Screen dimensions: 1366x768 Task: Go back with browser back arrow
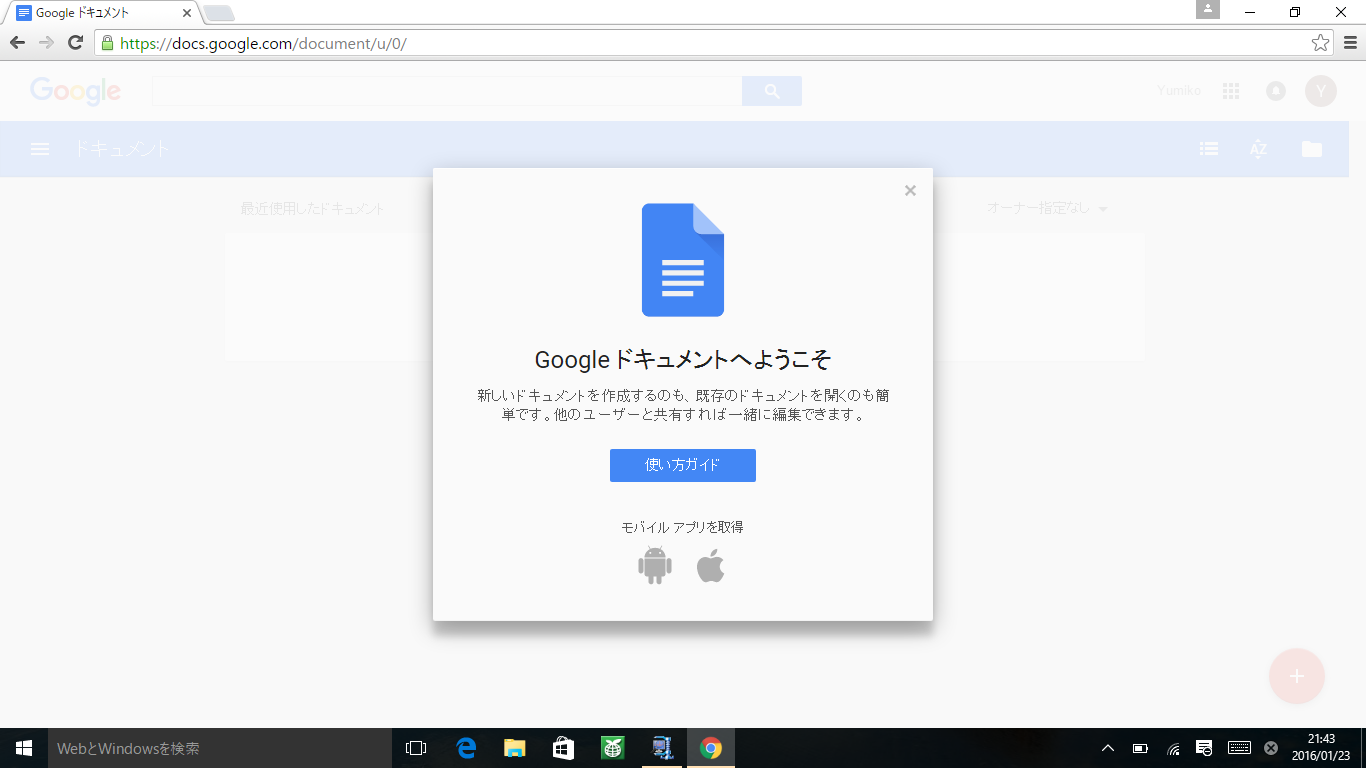click(x=17, y=42)
